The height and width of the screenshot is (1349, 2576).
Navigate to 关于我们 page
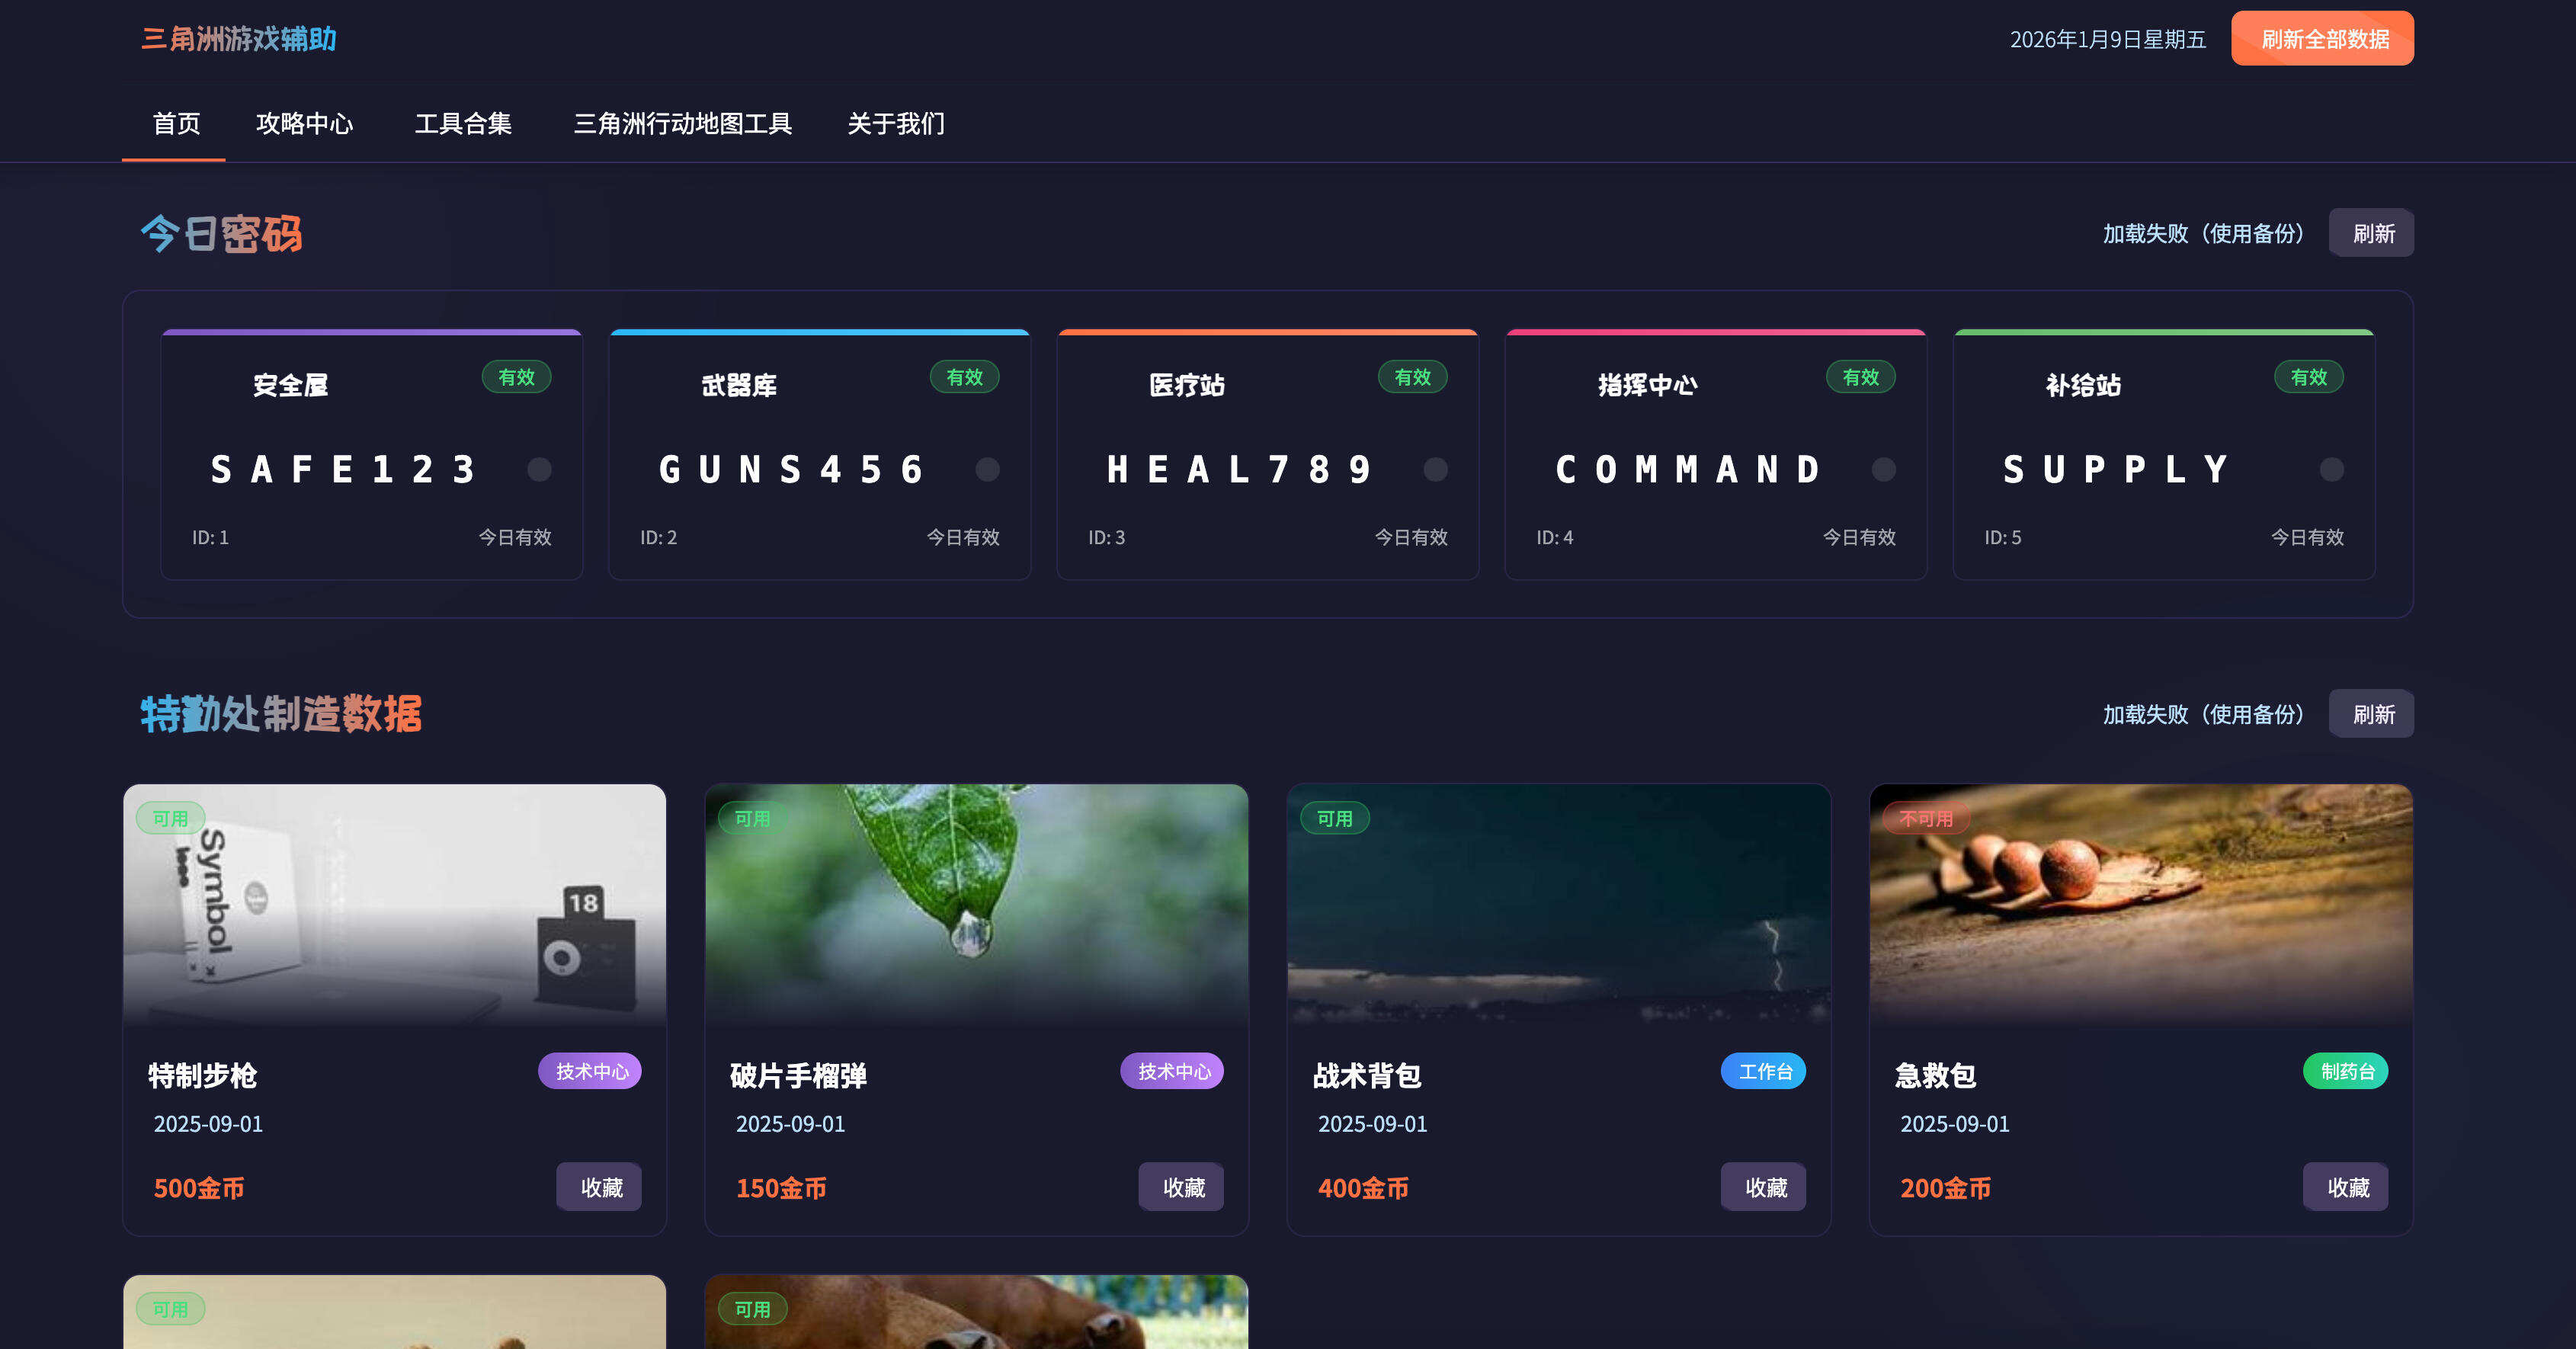[x=896, y=124]
